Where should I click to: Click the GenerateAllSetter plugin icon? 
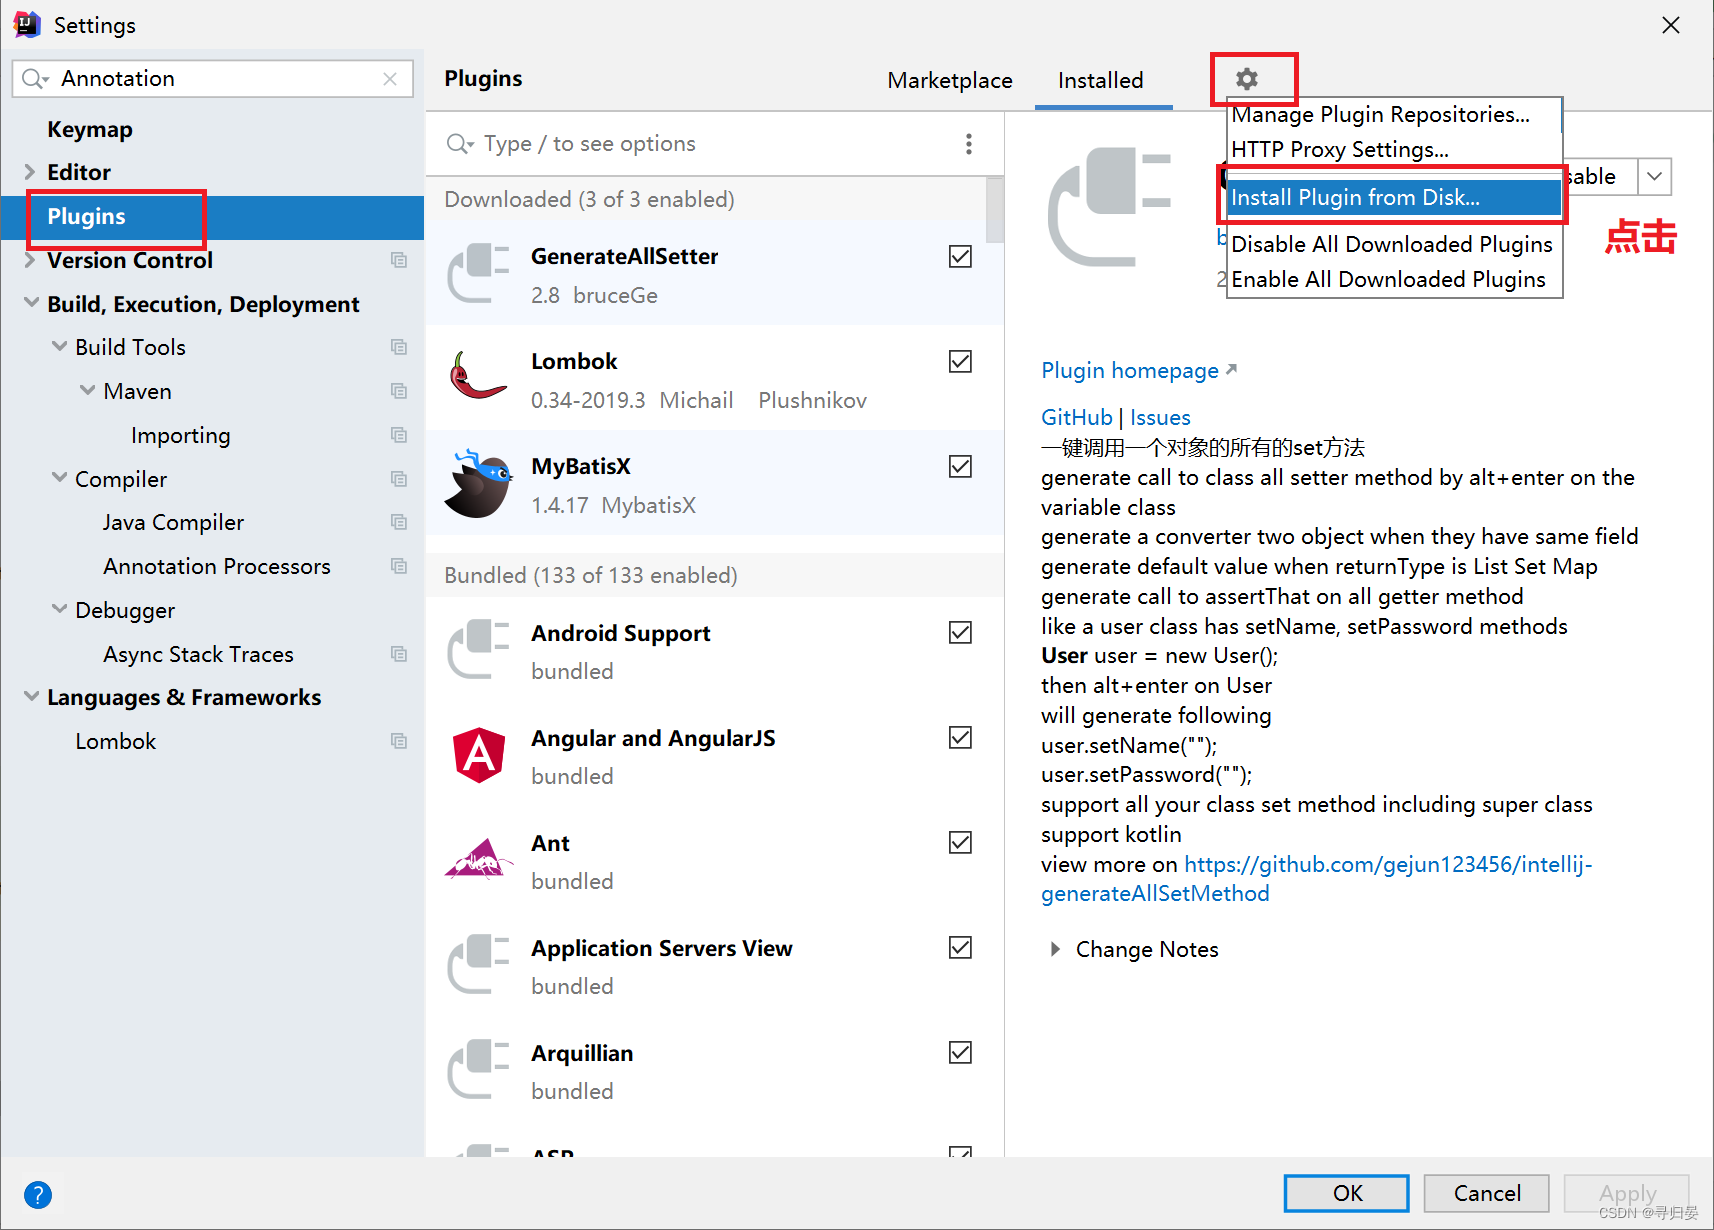click(479, 273)
